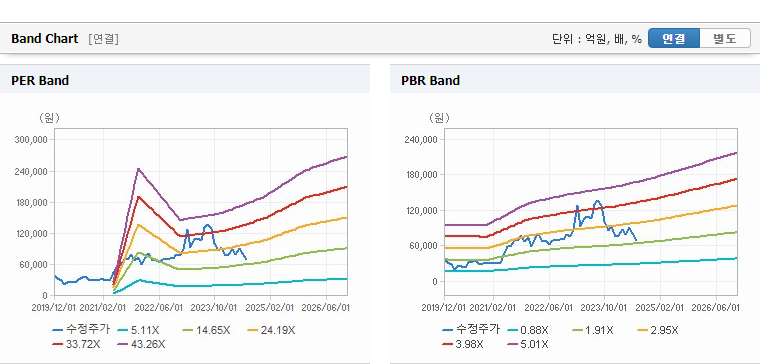Click 180,000 on PER chart axis
This screenshot has width=760, height=364.
(x=32, y=202)
